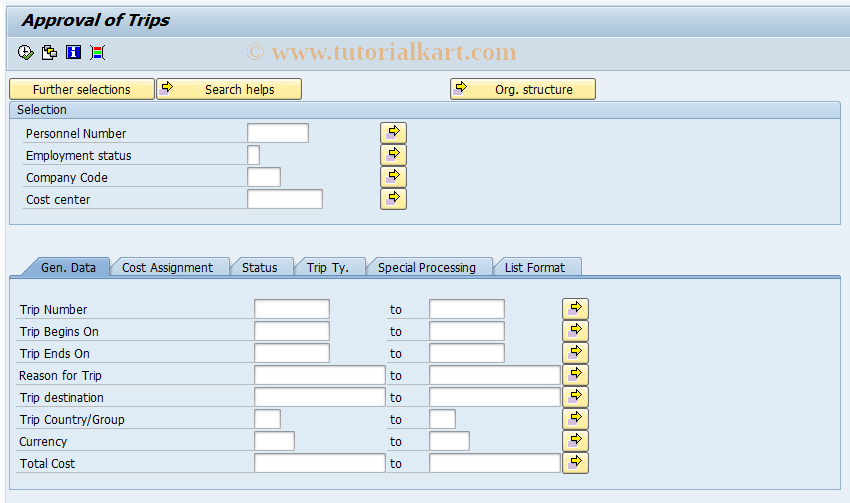
Task: Click the Currency from field
Action: (275, 441)
